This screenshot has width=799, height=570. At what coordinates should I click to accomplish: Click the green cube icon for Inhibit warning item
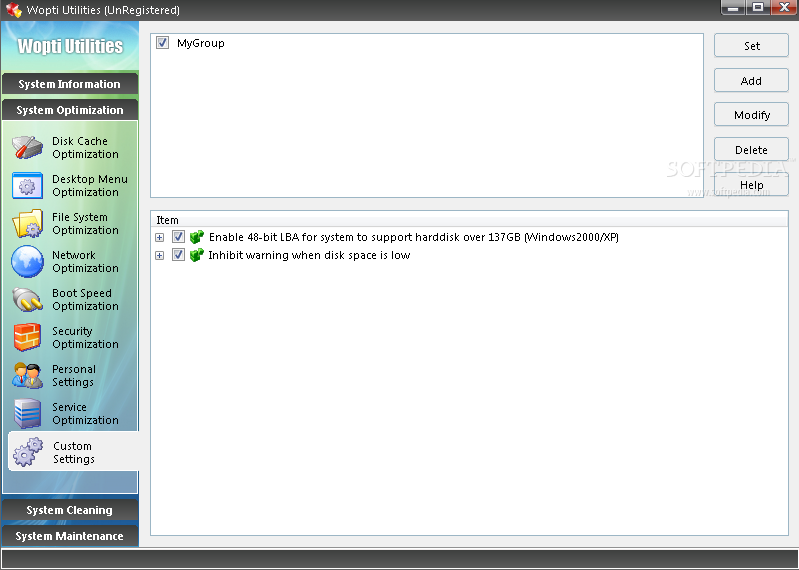point(197,255)
